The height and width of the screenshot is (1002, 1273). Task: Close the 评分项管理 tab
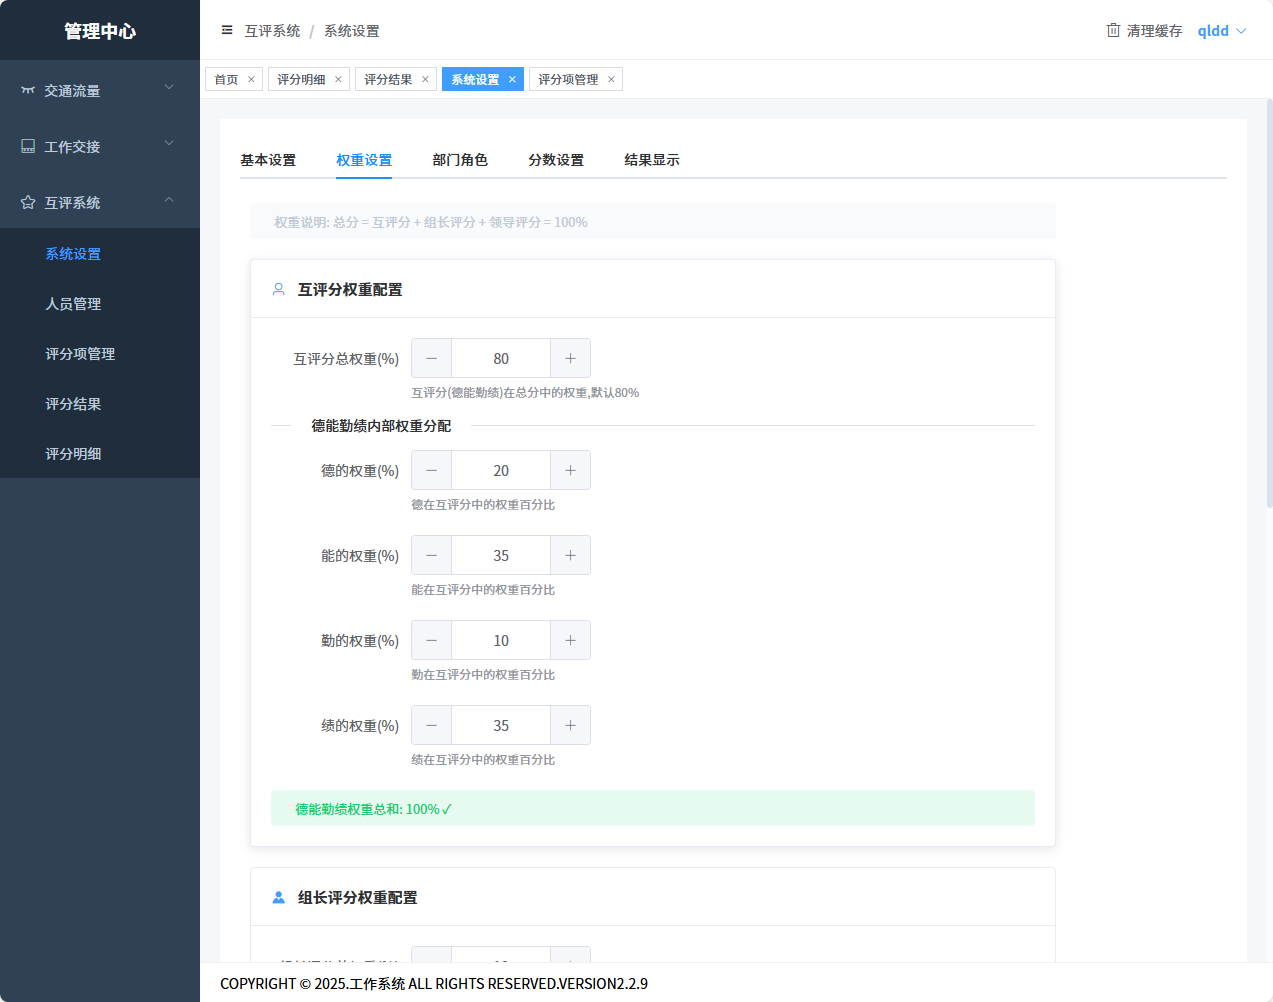611,79
